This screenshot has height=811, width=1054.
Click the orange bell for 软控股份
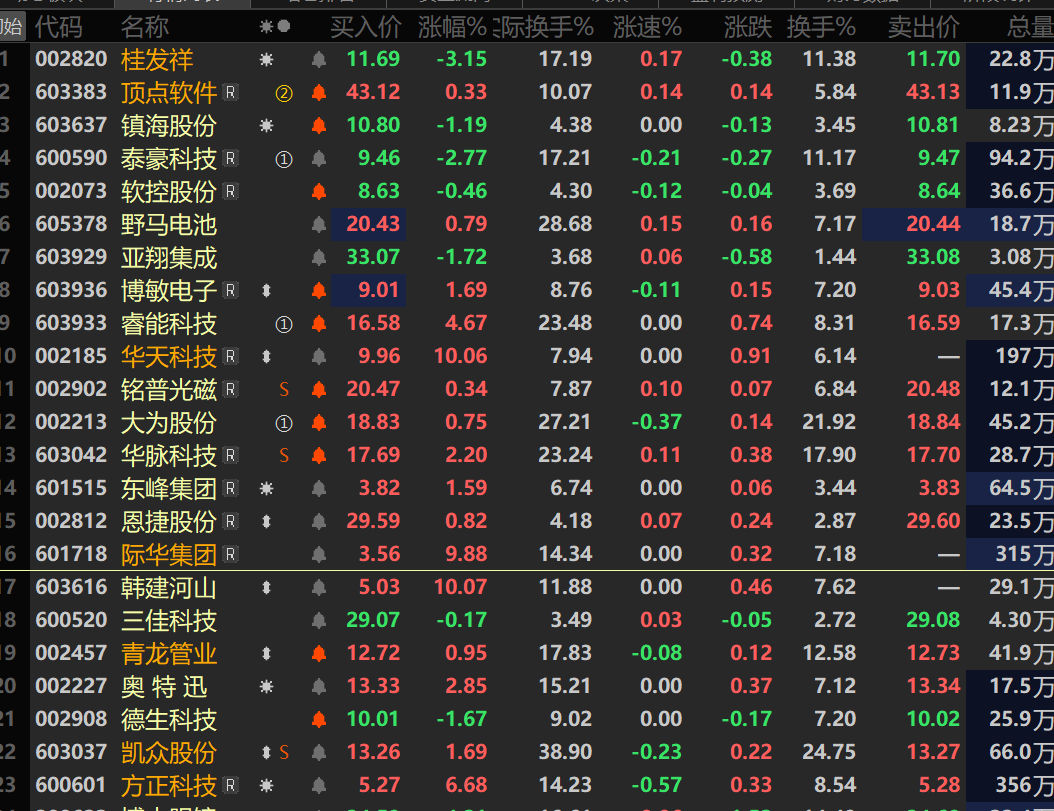click(x=319, y=192)
